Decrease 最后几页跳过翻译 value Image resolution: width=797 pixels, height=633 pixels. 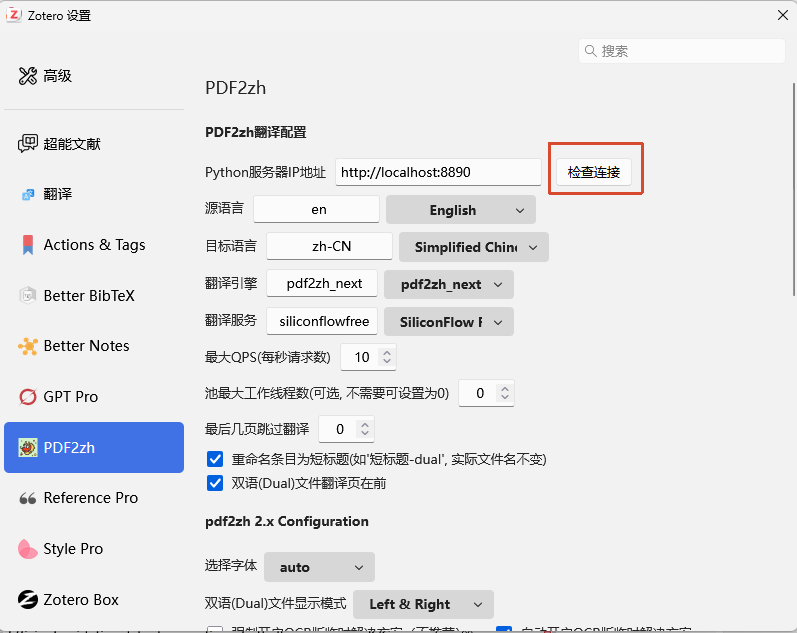[x=365, y=434]
